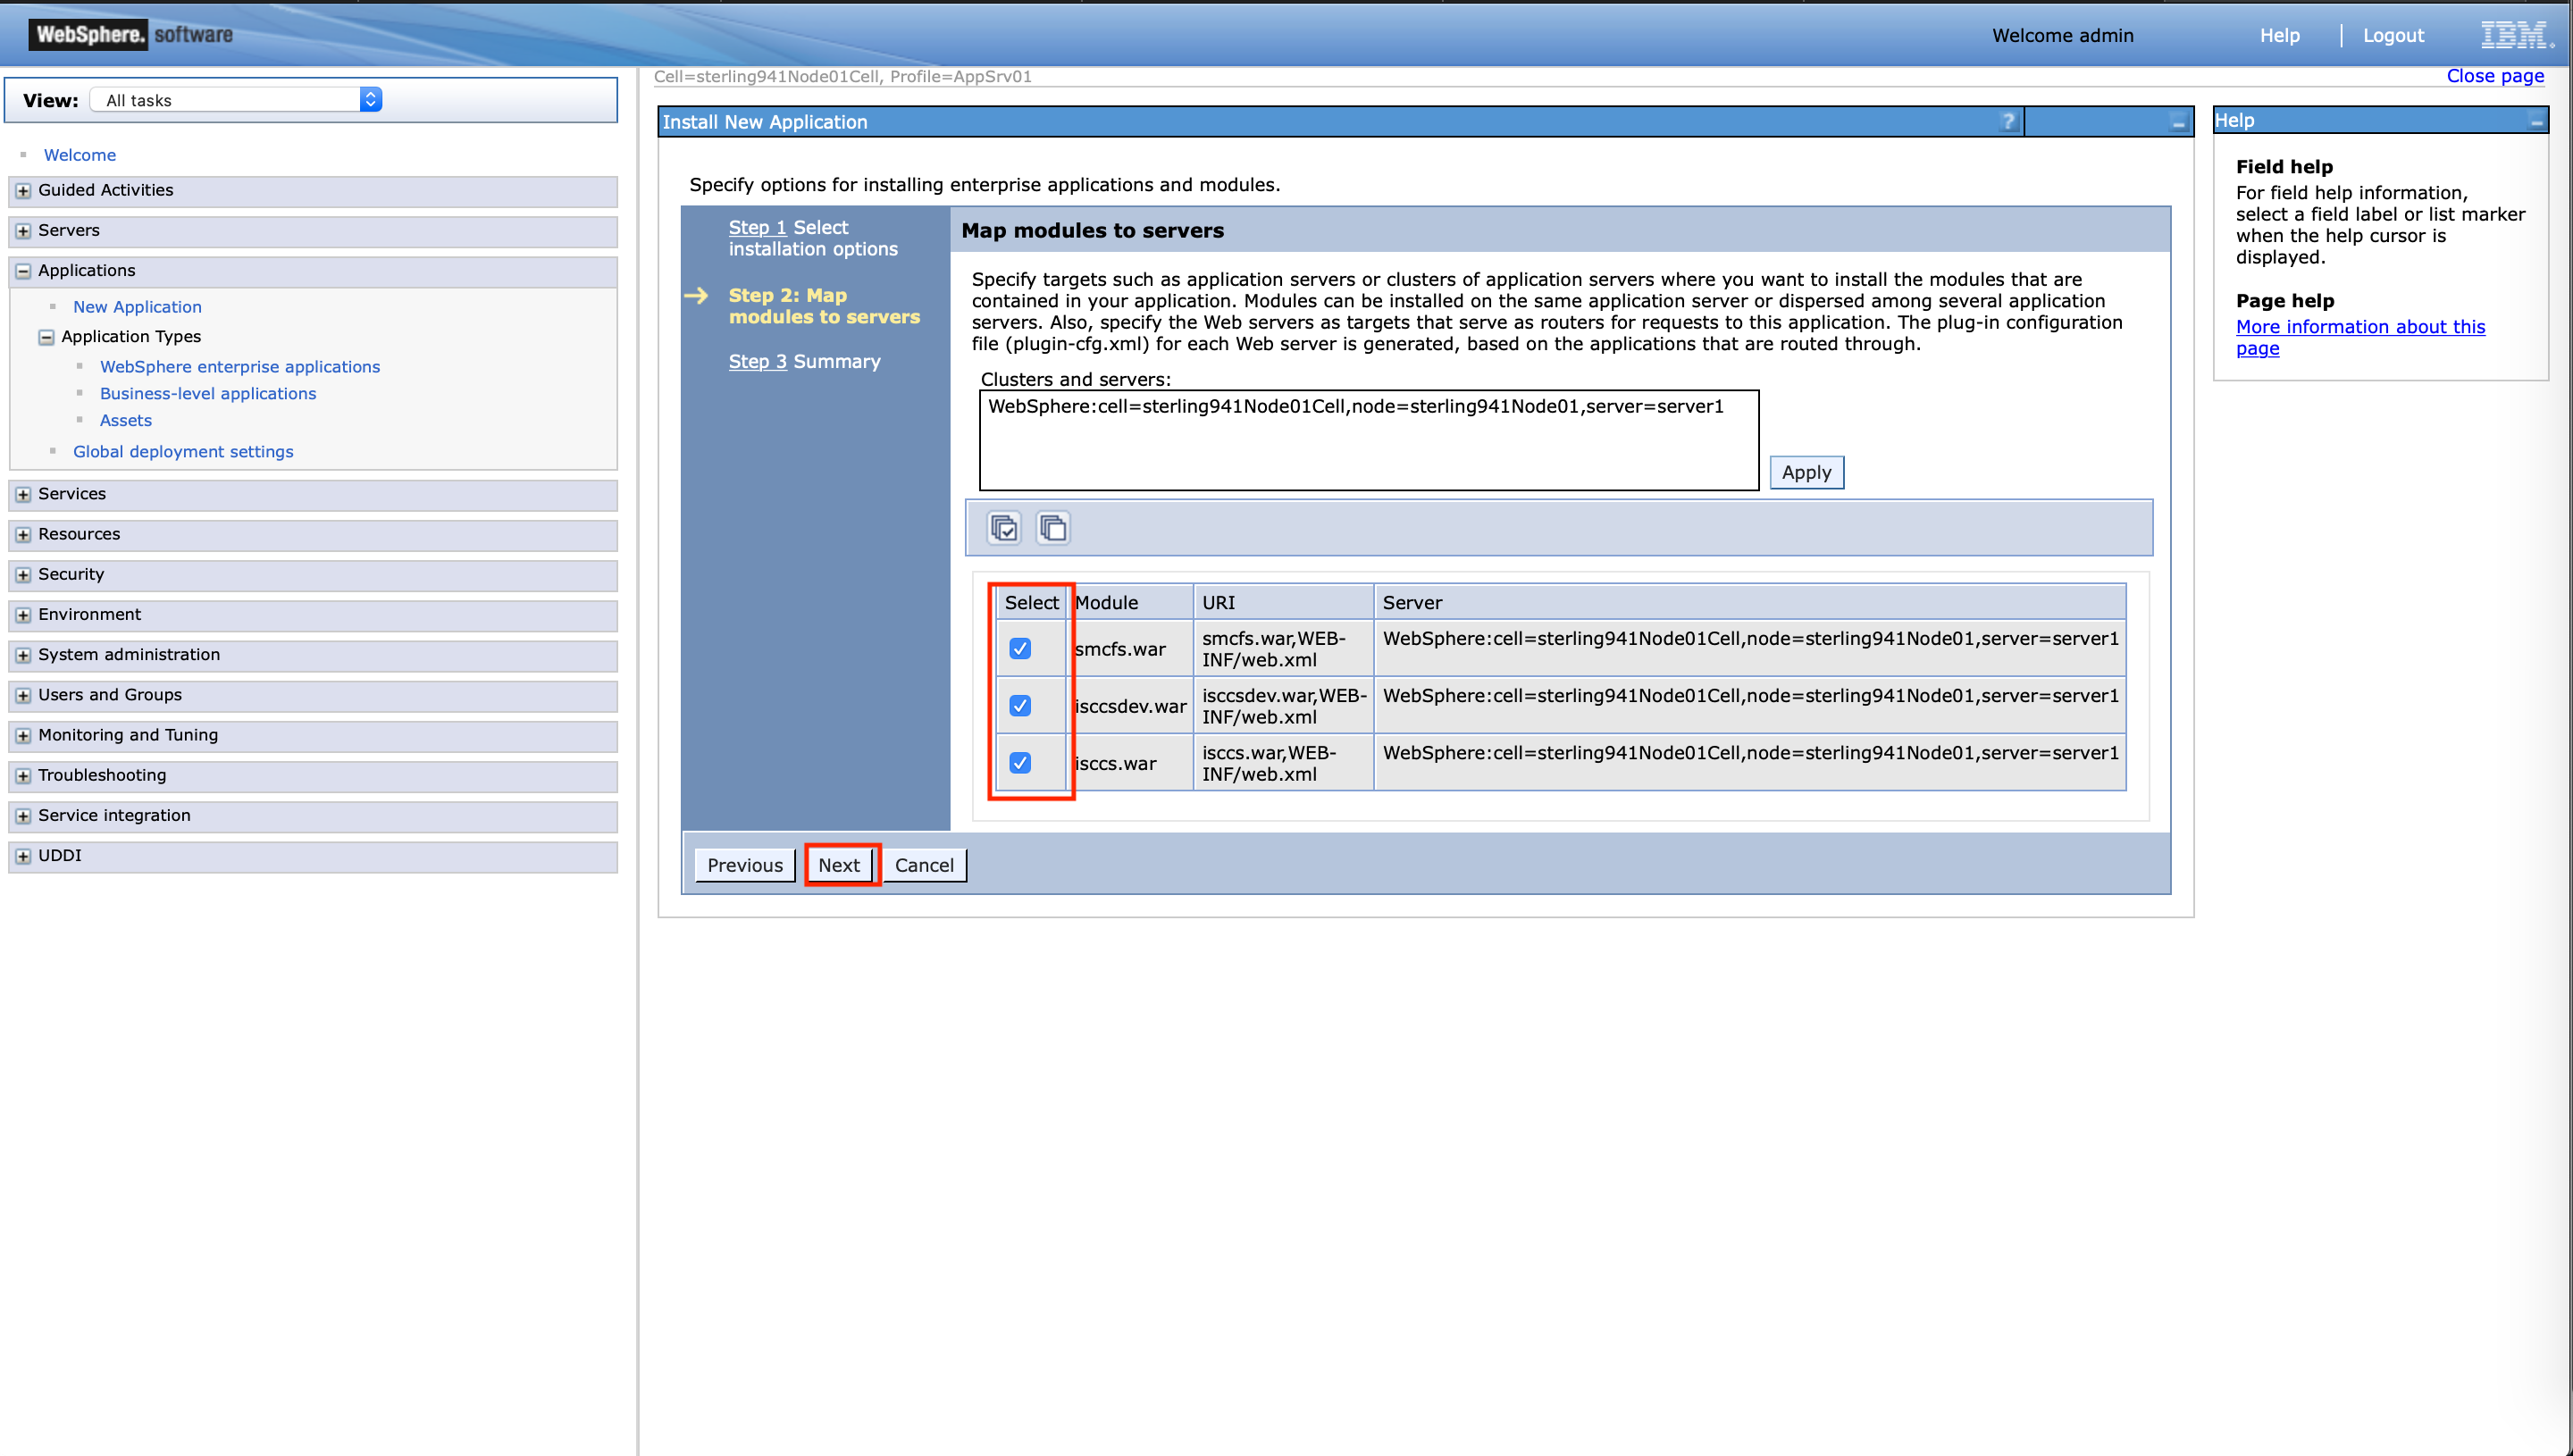2573x1456 pixels.
Task: Select the server entry in Clusters and servers list
Action: (x=1355, y=407)
